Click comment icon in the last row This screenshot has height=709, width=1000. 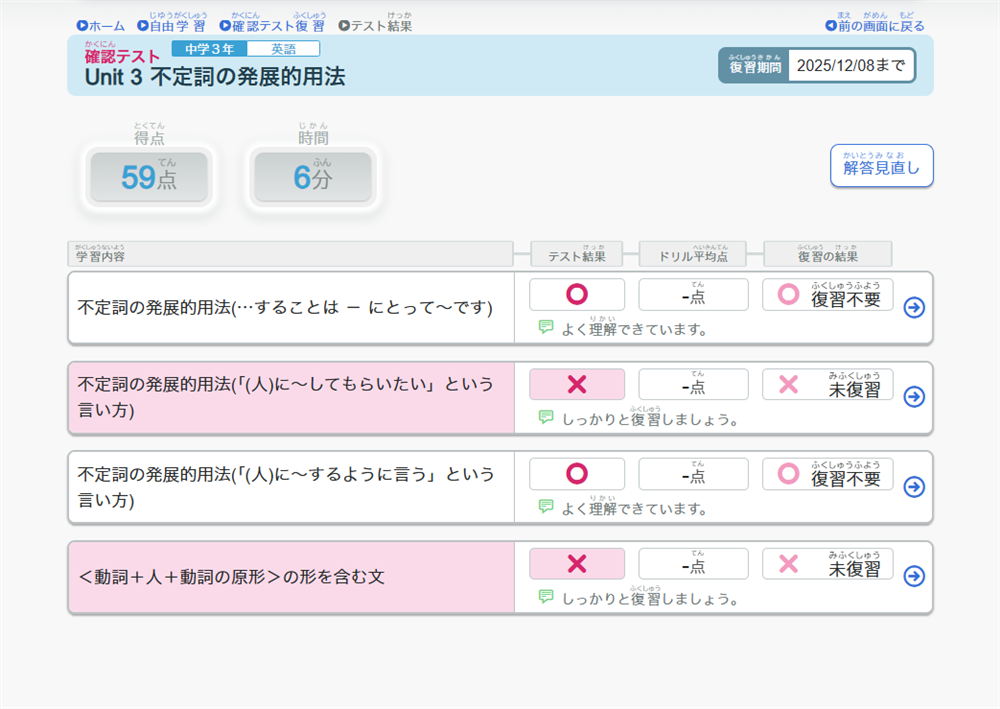click(x=545, y=597)
